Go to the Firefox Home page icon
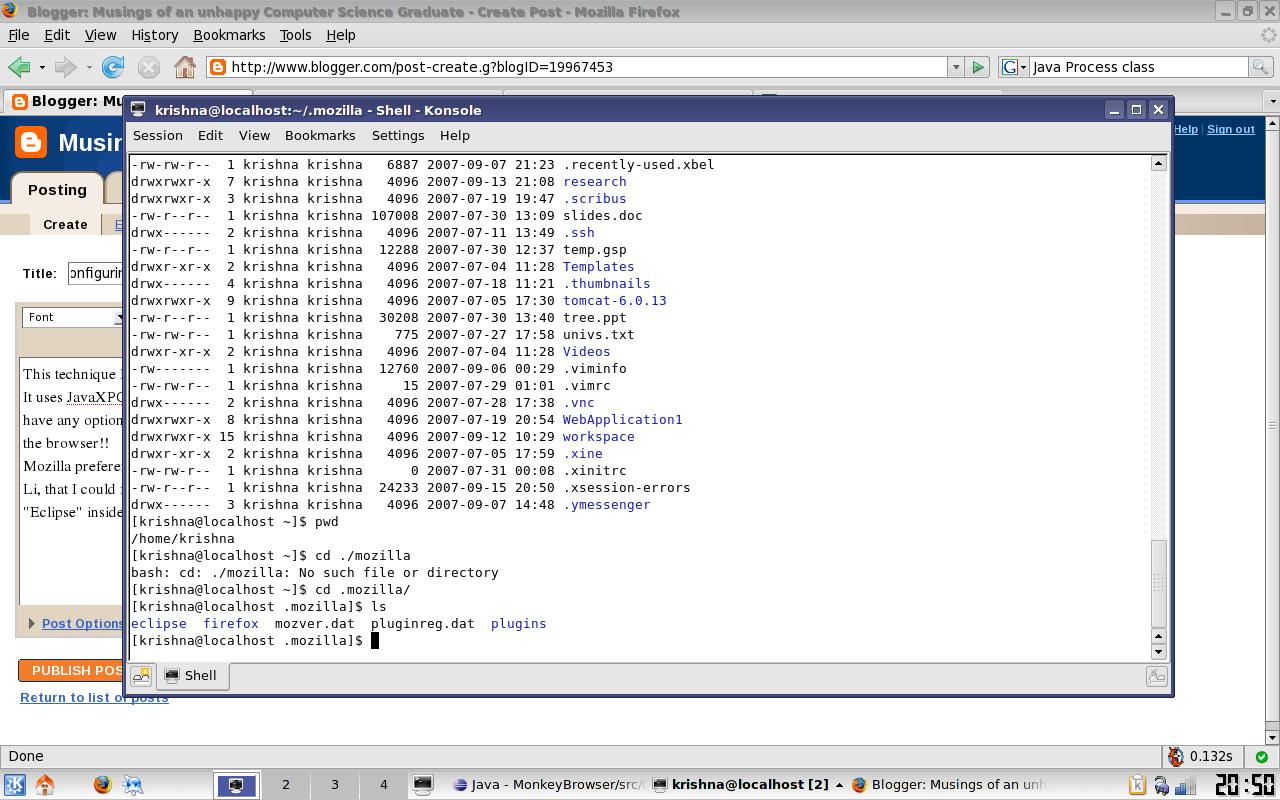 click(x=185, y=67)
